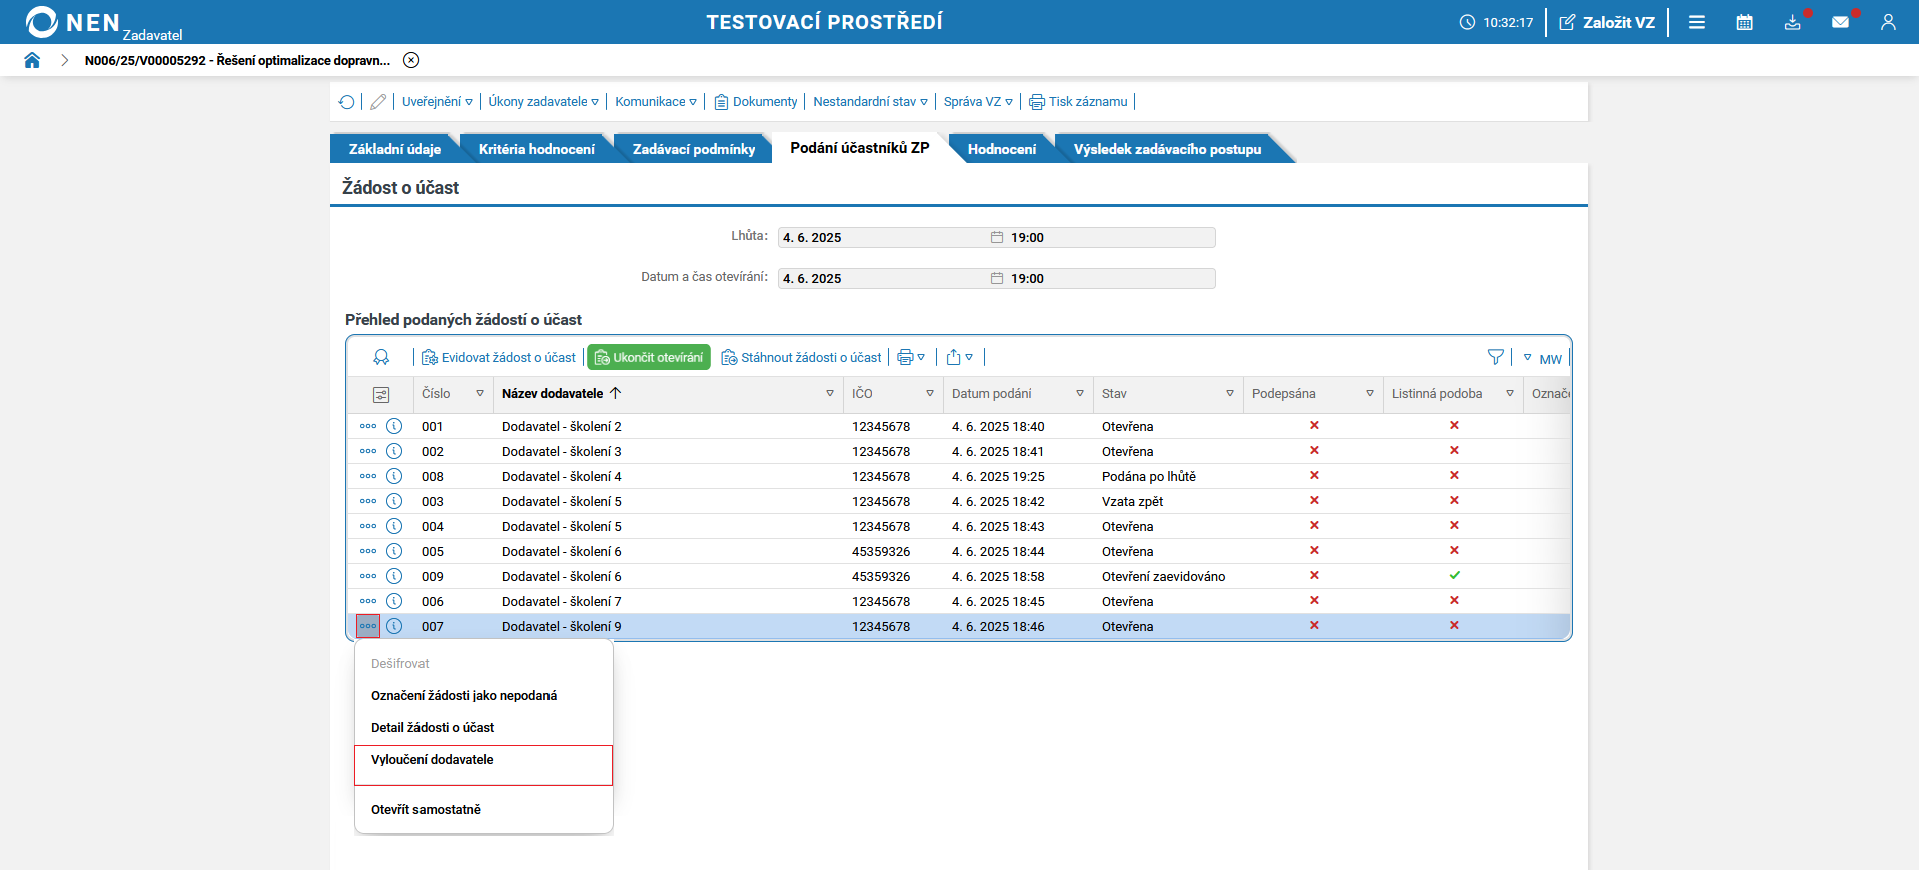Click the refresh record icon
This screenshot has height=870, width=1919.
point(346,102)
